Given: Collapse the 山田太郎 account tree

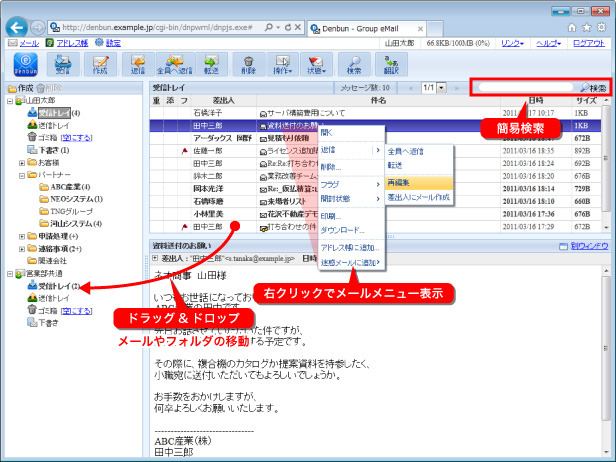Looking at the screenshot, I should tap(10, 101).
